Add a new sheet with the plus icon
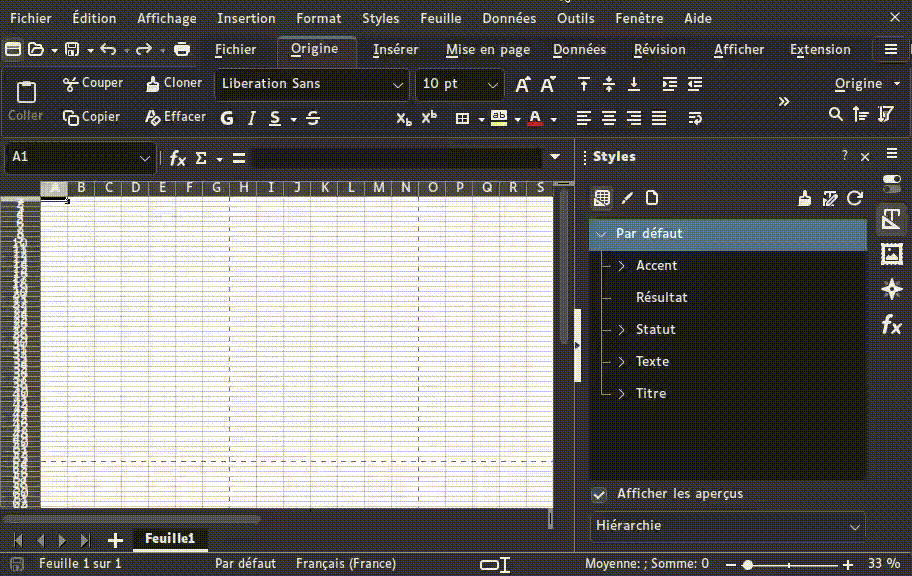912x576 pixels. point(115,541)
